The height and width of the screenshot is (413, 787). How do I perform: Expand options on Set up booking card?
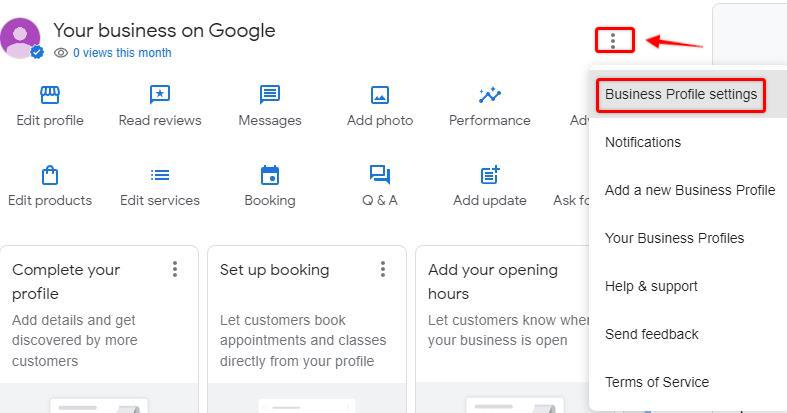click(383, 269)
